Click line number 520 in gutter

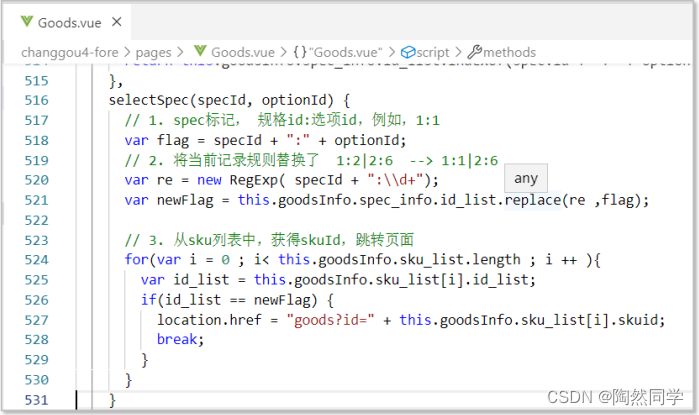click(37, 180)
